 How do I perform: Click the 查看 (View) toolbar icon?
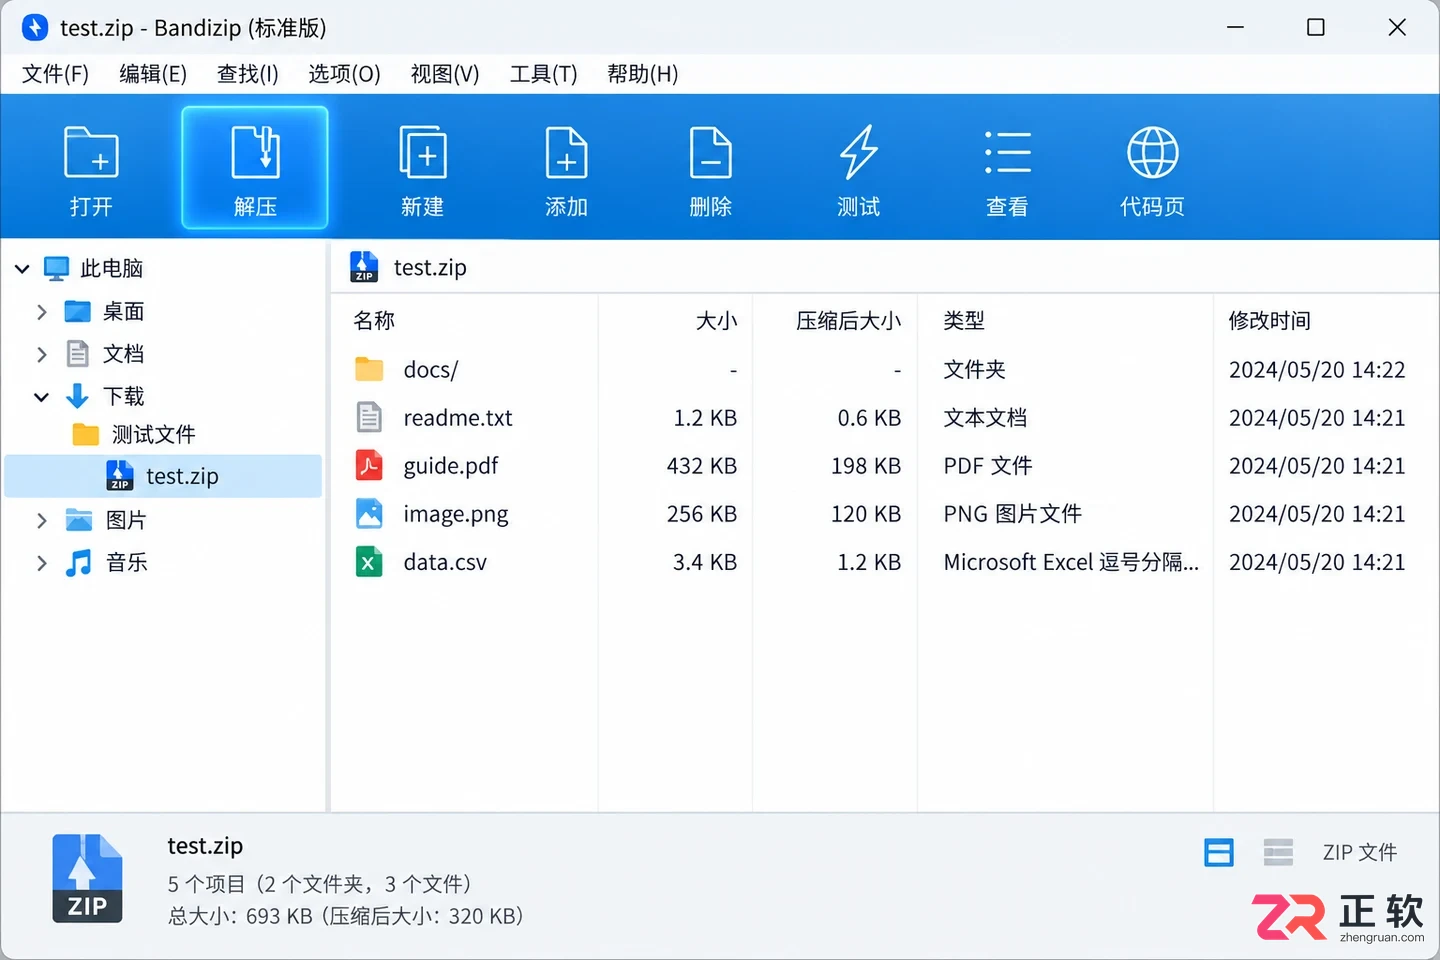pyautogui.click(x=1007, y=152)
